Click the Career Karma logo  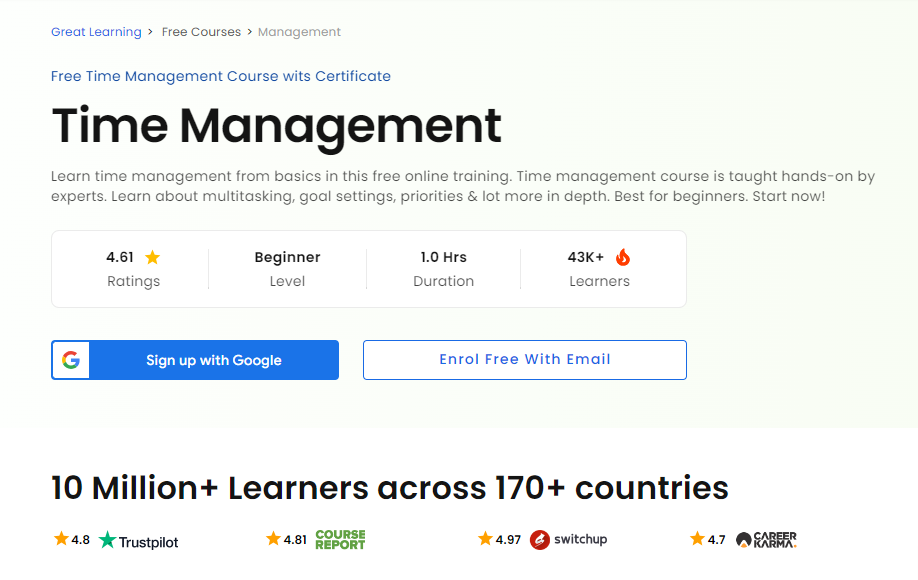coord(766,540)
